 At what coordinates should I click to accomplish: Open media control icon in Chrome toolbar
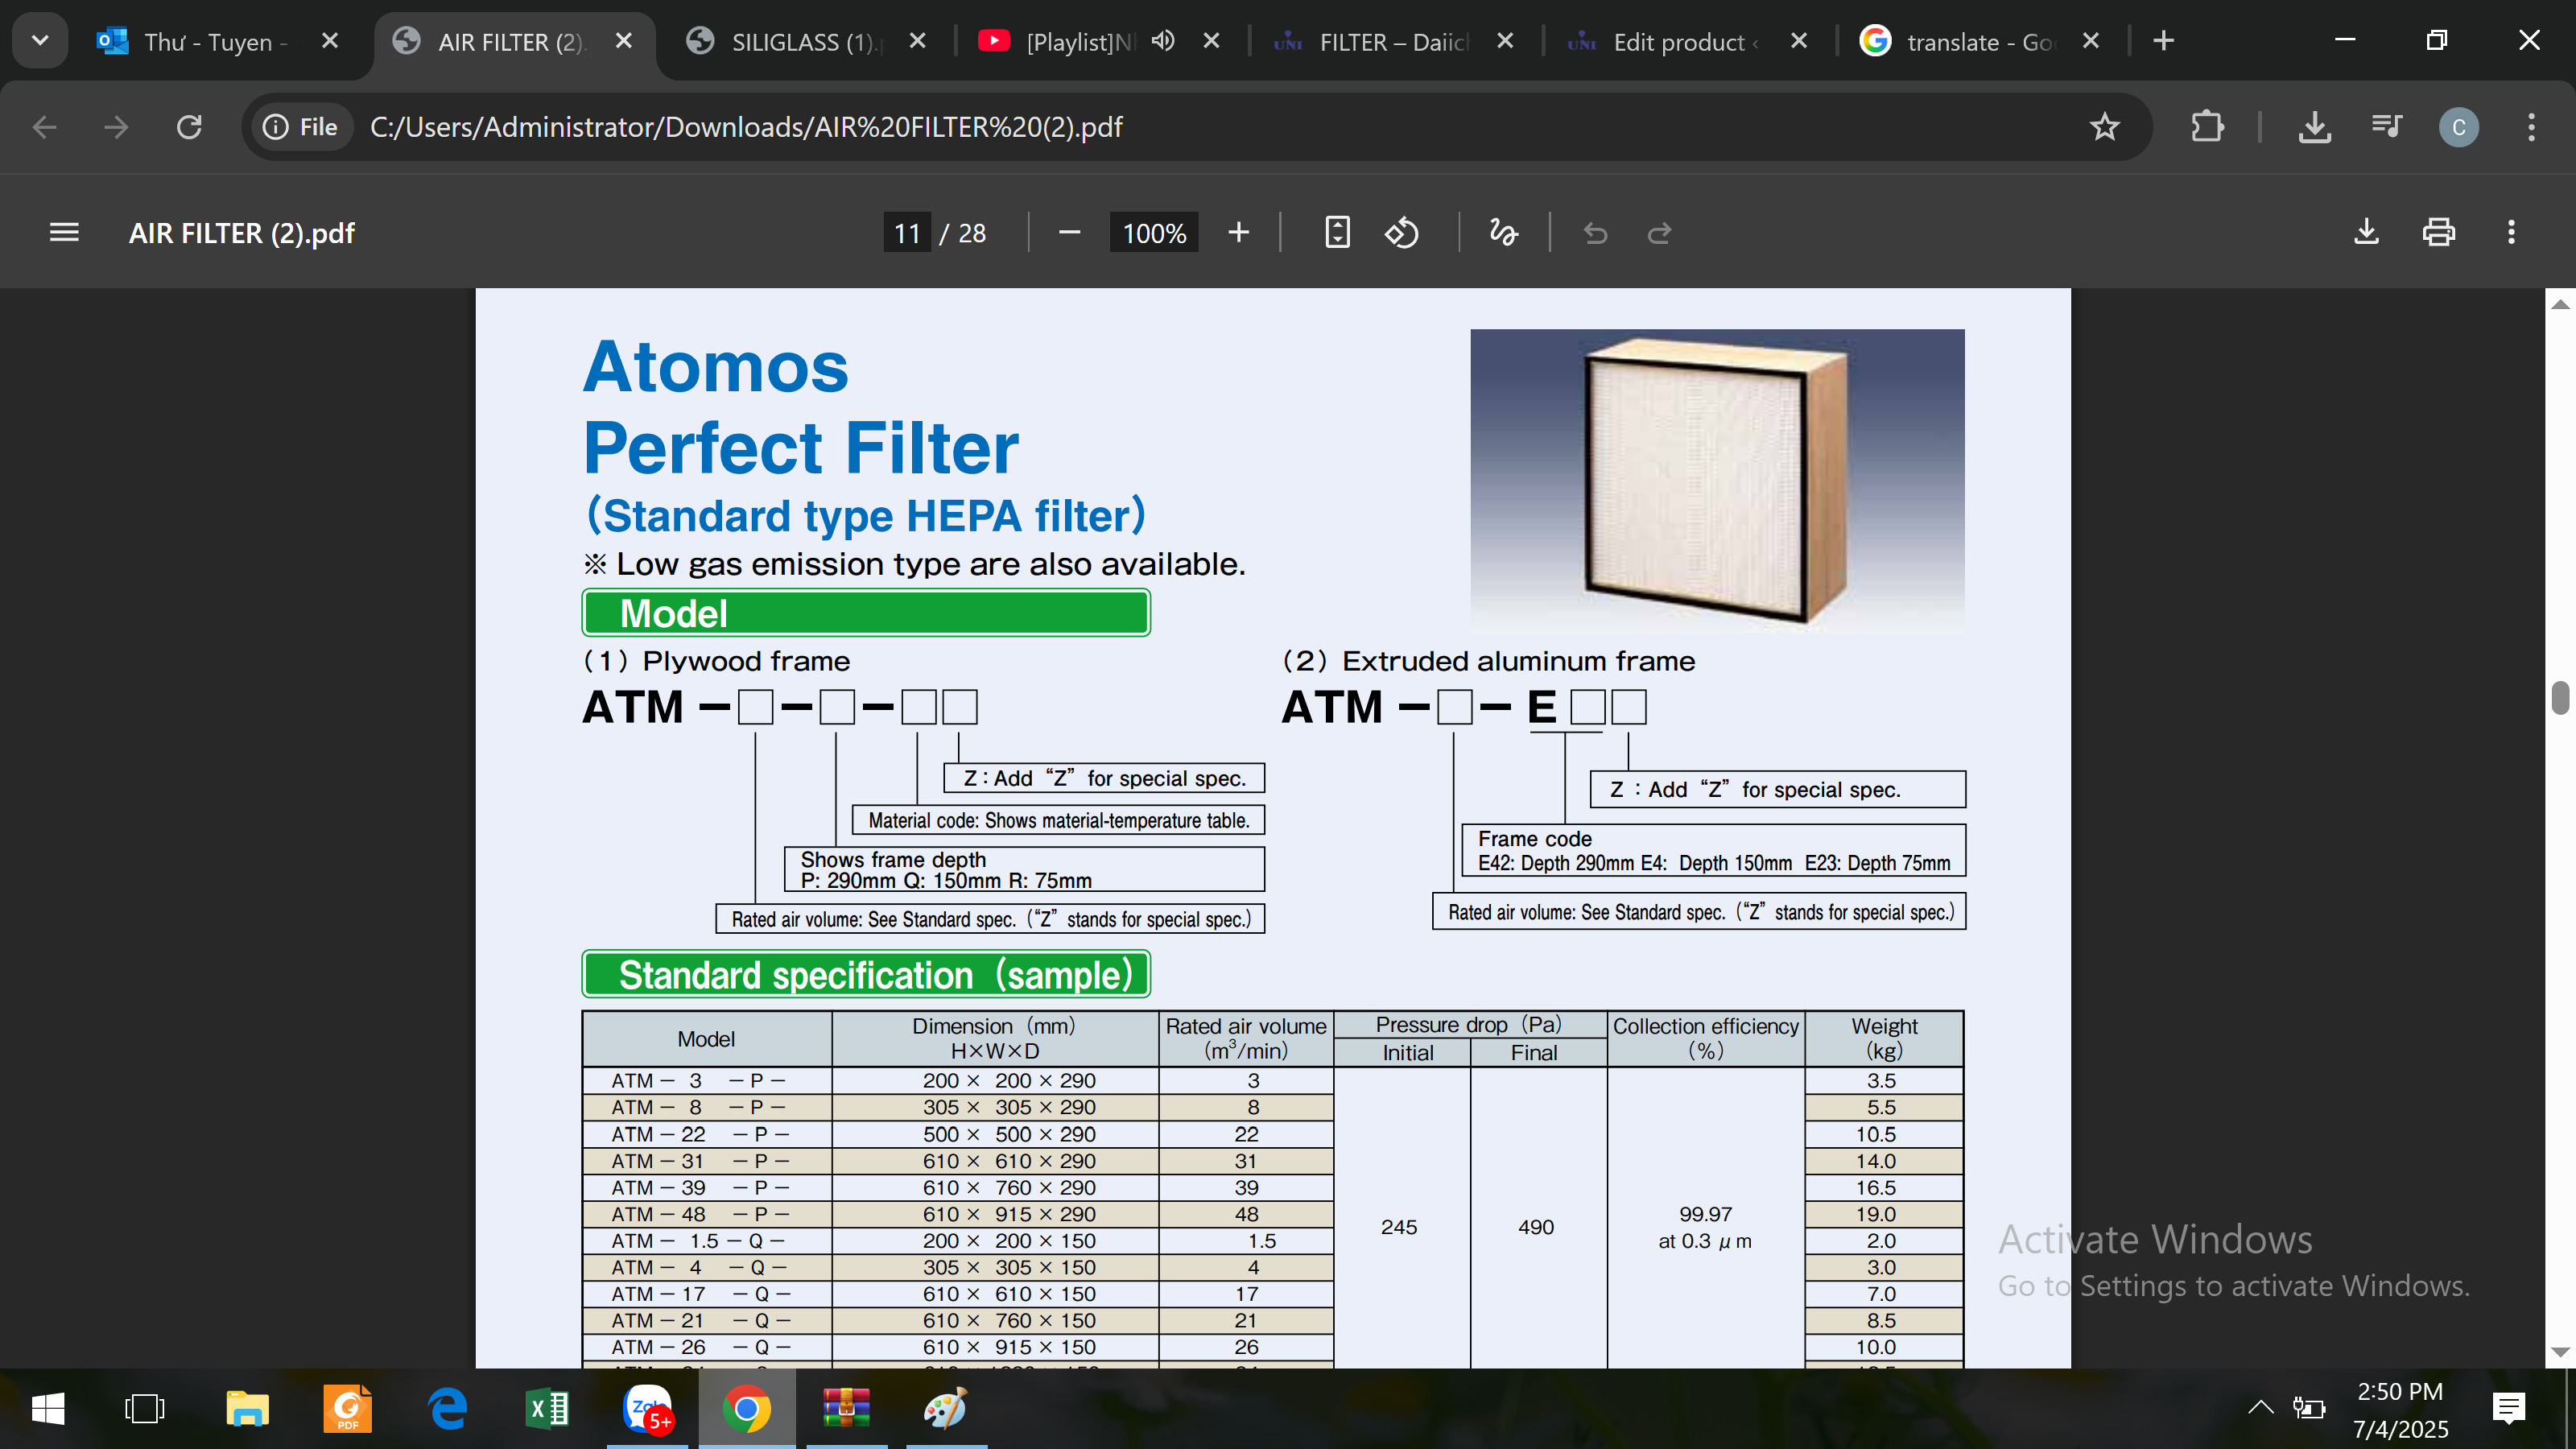(x=2386, y=127)
